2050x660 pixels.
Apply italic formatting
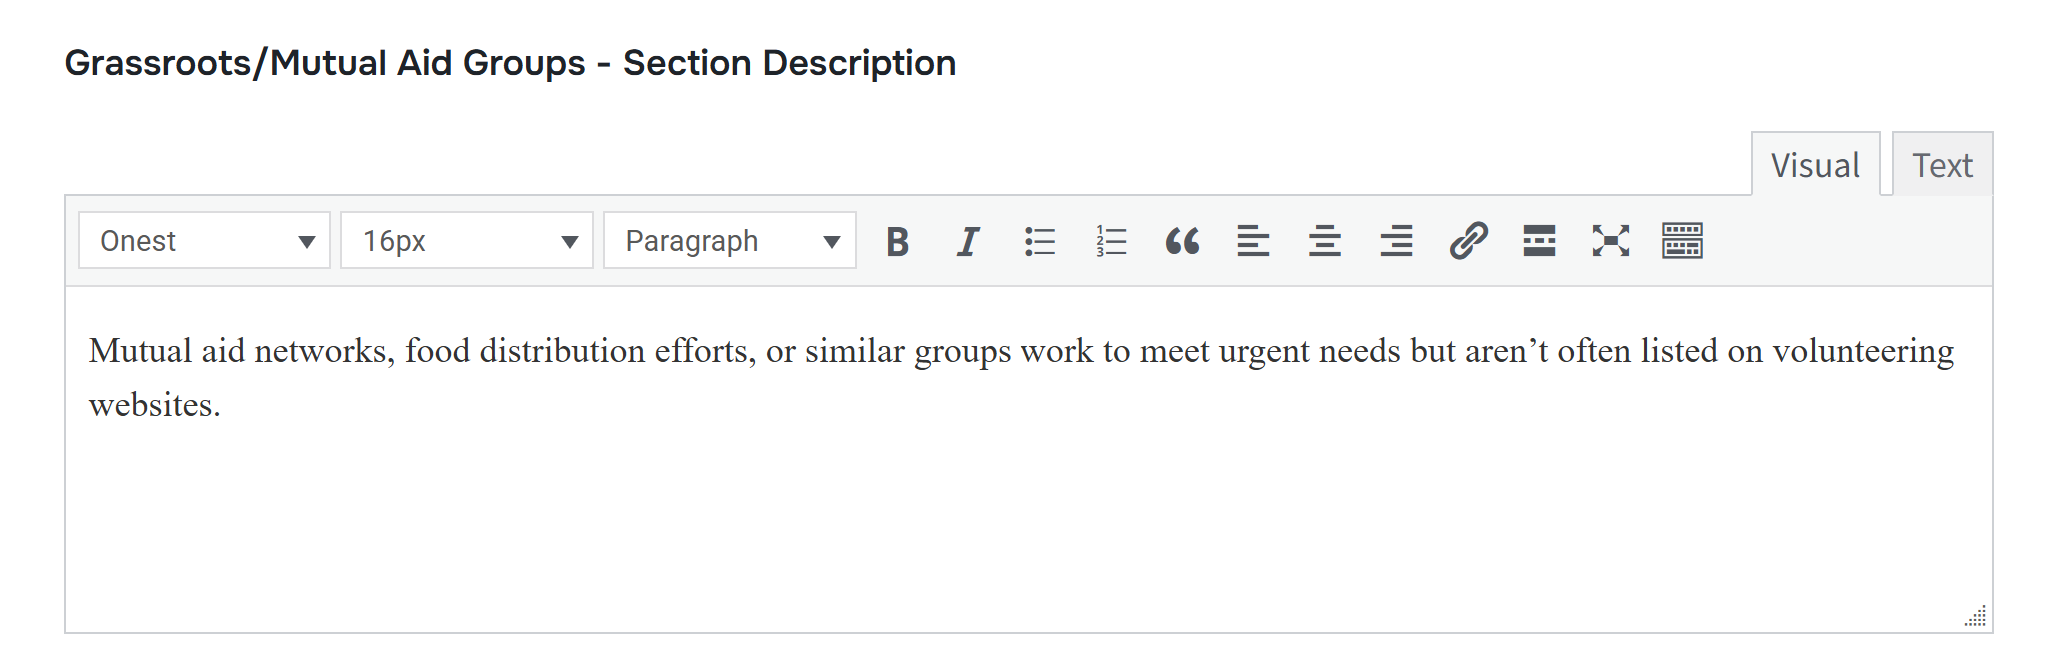click(x=968, y=241)
